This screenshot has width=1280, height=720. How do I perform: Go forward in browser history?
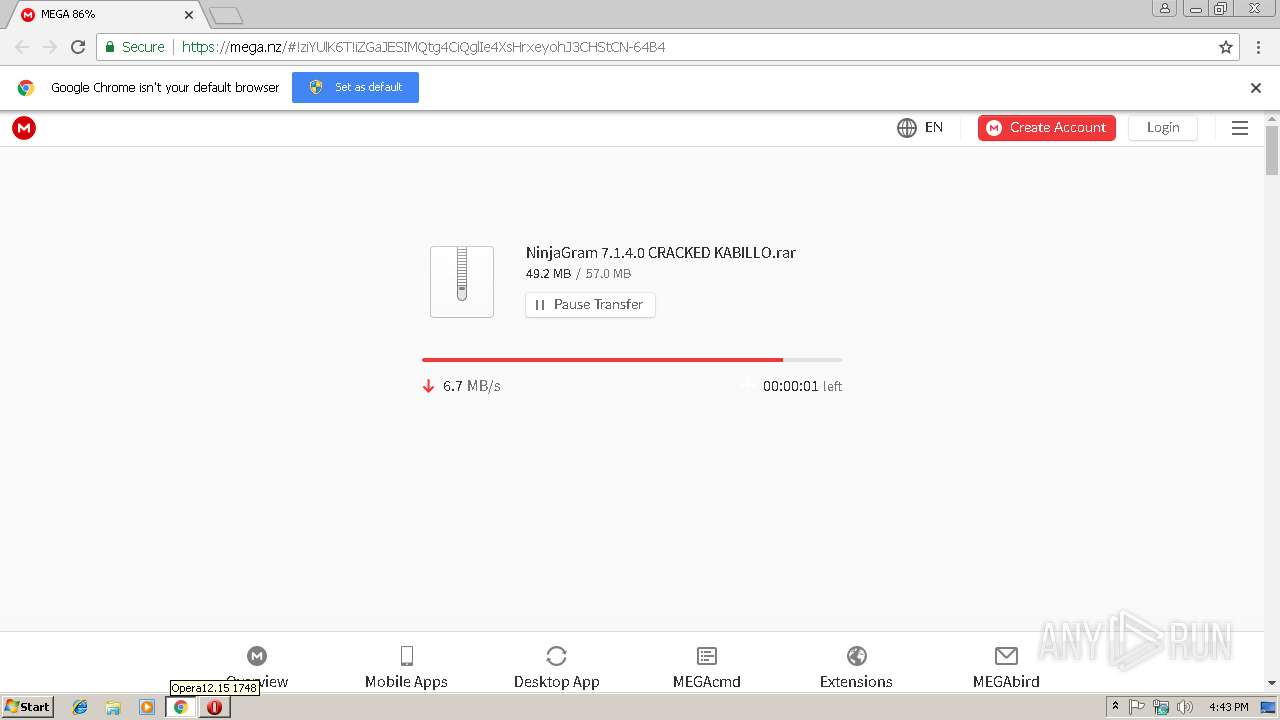point(50,47)
